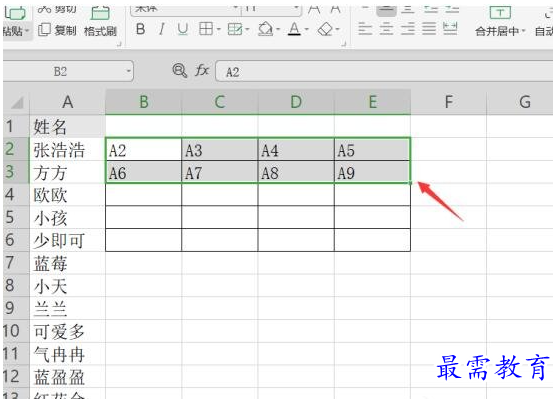Toggle Italic formatting
Image resolution: width=558 pixels, height=399 pixels.
[162, 29]
